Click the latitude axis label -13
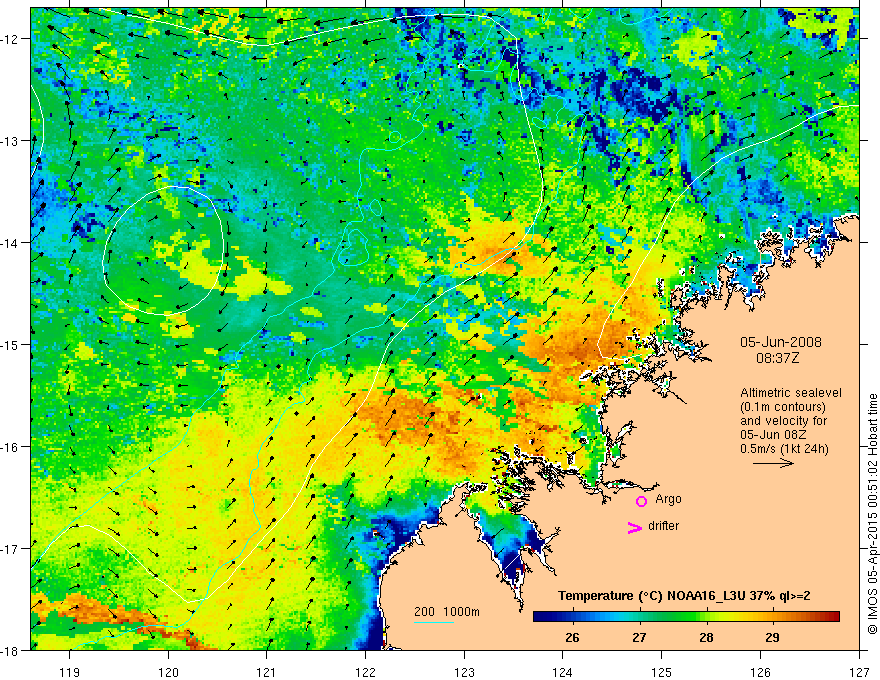This screenshot has height=680, width=880. click(x=11, y=141)
